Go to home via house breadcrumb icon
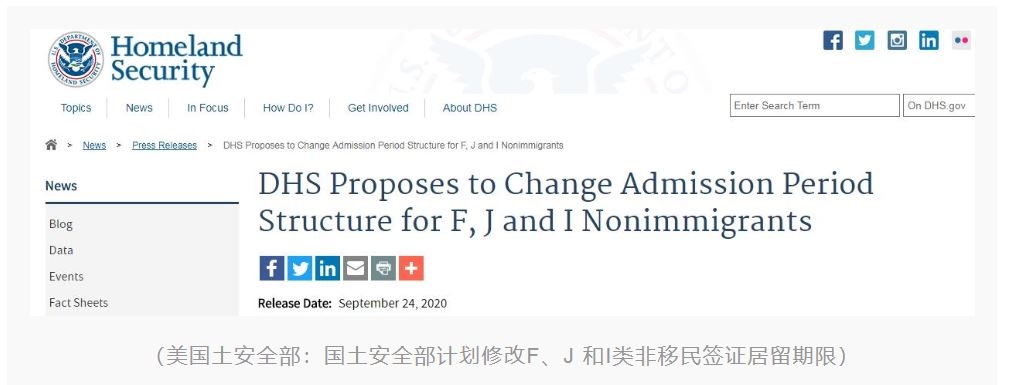Screen dimensions: 1024x385 [51, 145]
